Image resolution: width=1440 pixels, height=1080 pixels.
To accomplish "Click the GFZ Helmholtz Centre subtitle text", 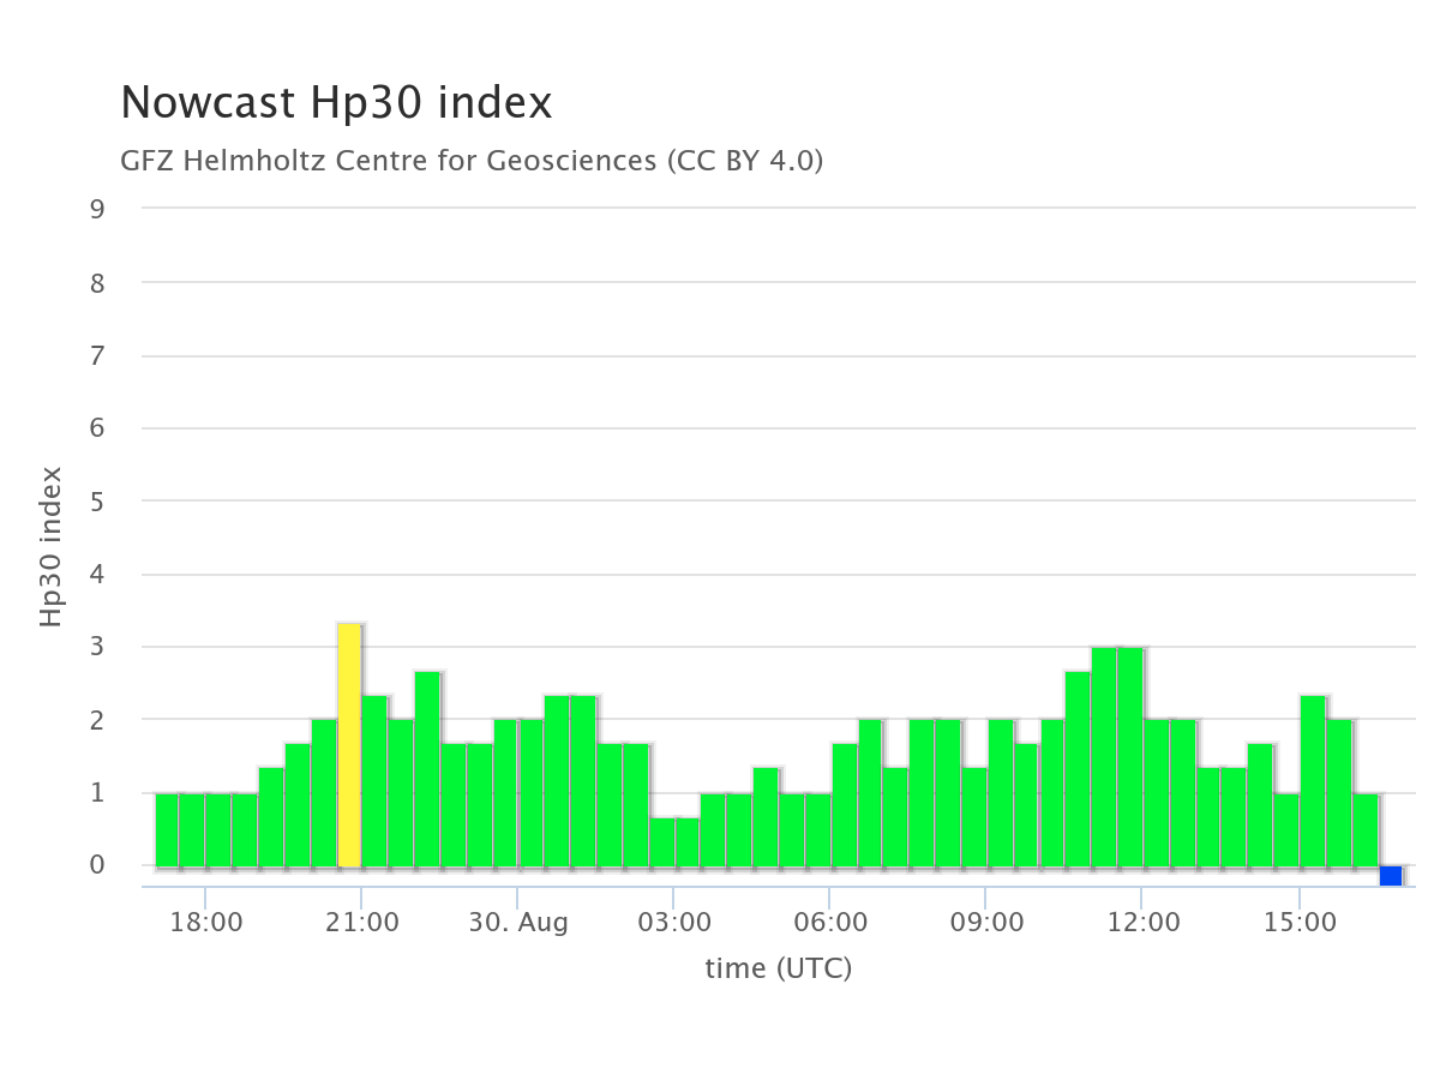I will point(471,160).
